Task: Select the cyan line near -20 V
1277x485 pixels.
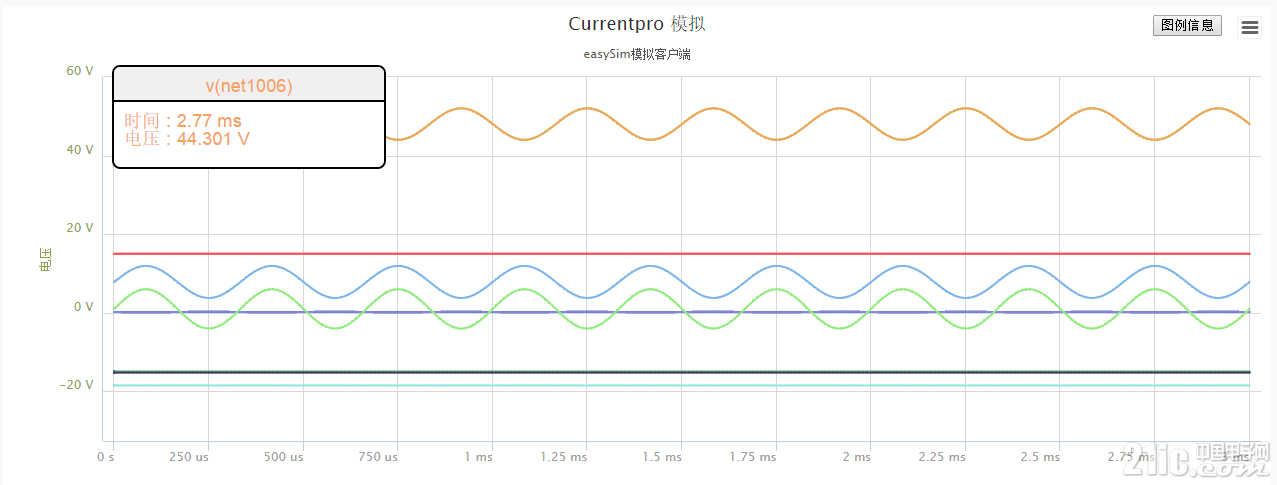Action: [x=700, y=385]
